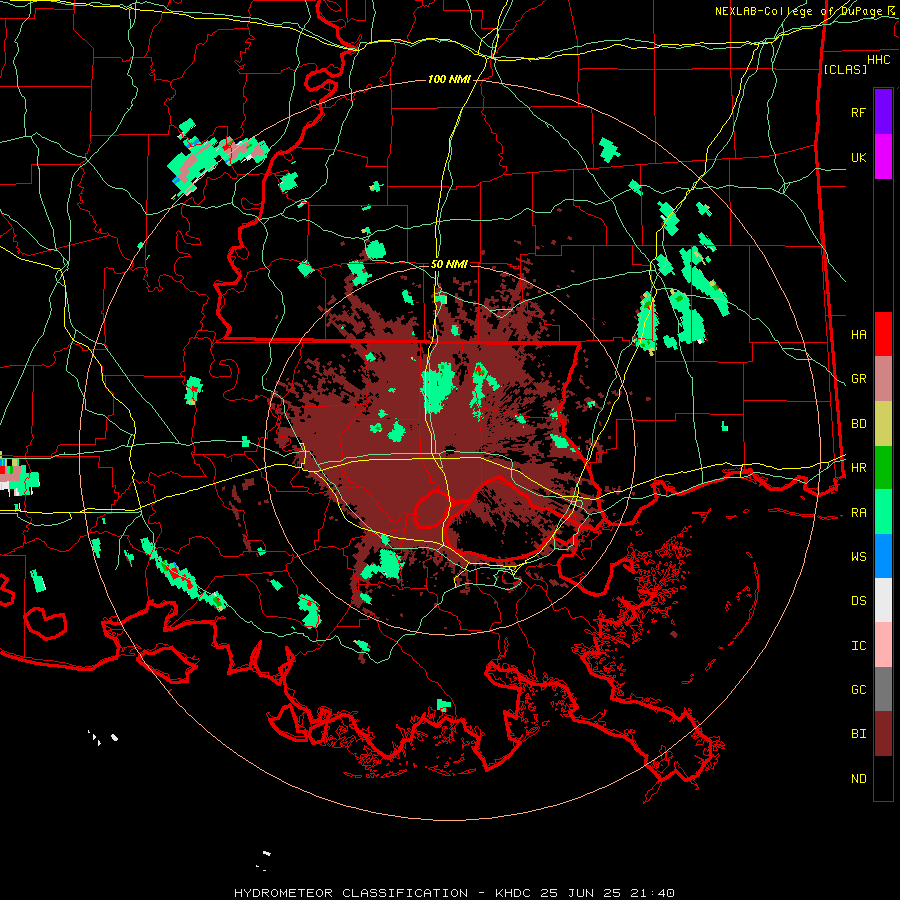Screen dimensions: 900x900
Task: Click the GC gray legend swatch
Action: [883, 689]
